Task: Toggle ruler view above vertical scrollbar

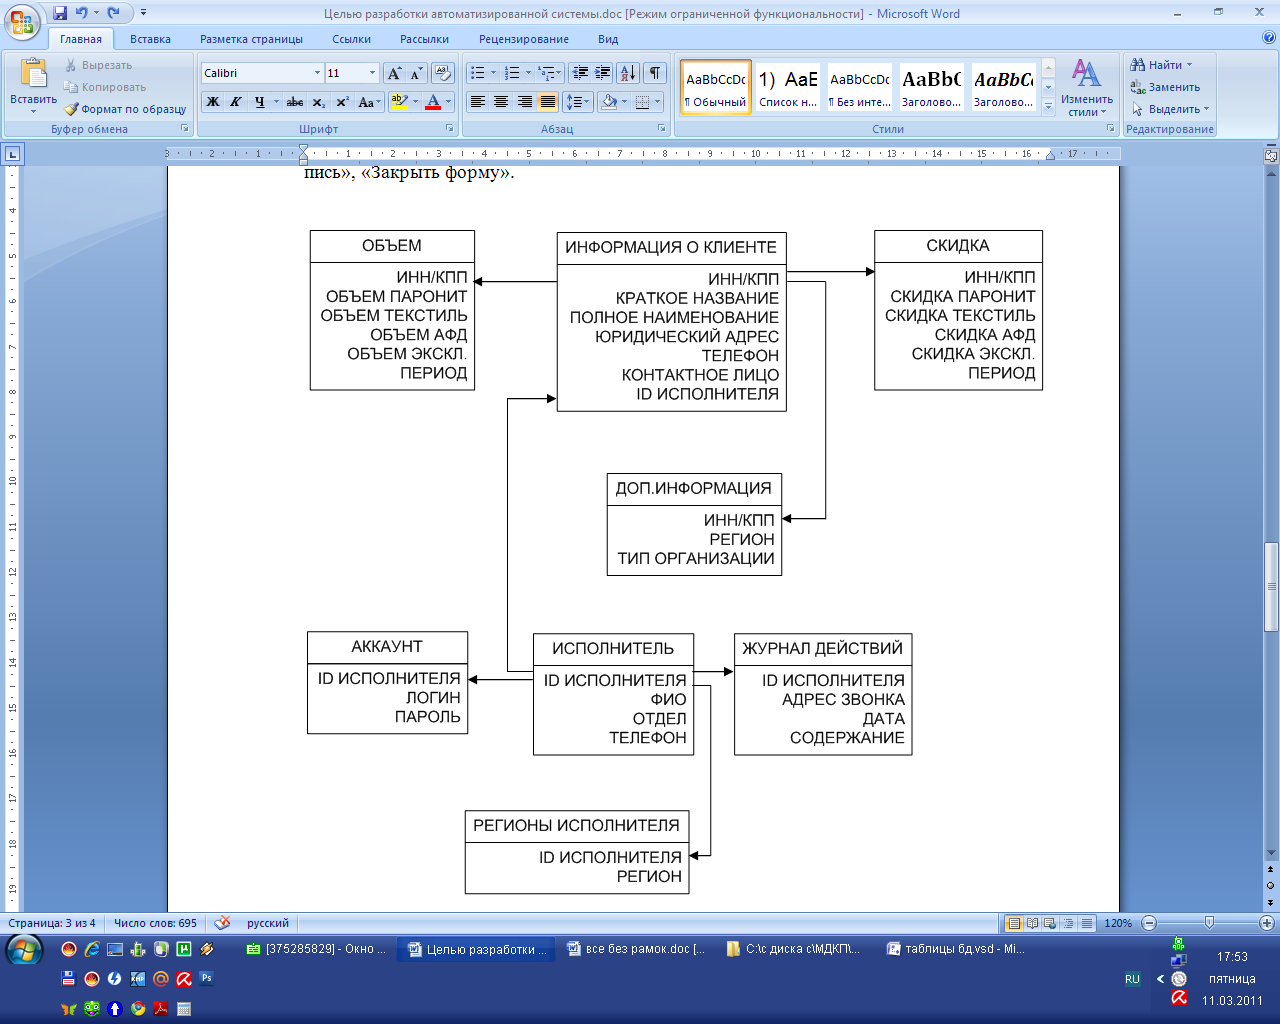Action: click(1271, 155)
